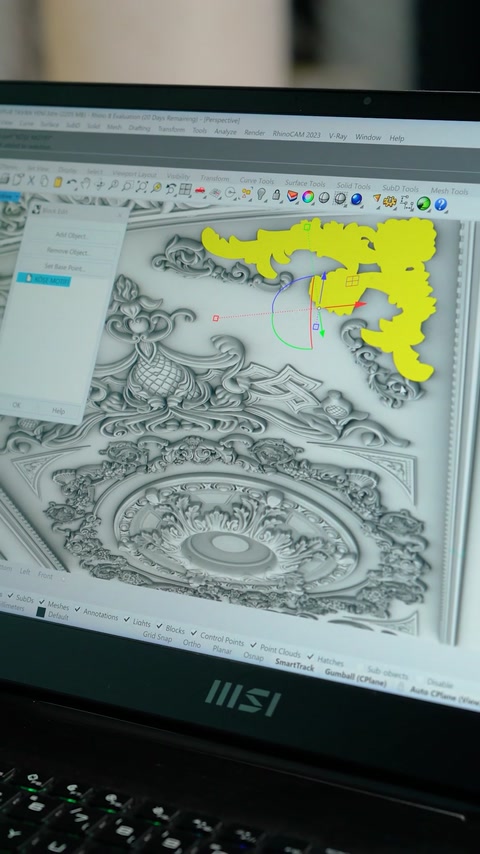The height and width of the screenshot is (854, 480).
Task: Click the grey shaded sphere icon
Action: 324,197
